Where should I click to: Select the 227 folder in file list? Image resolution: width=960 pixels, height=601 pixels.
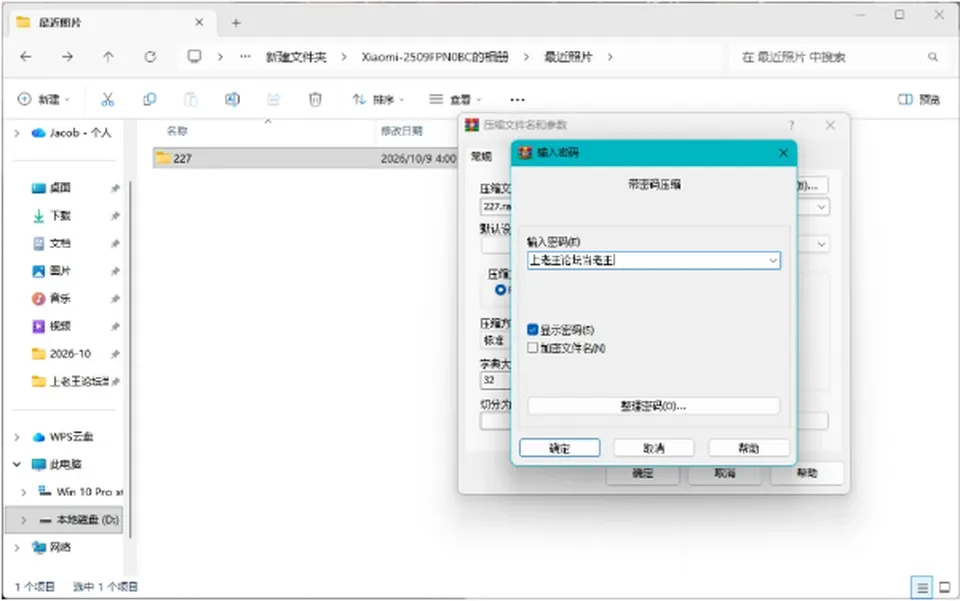tap(305, 159)
